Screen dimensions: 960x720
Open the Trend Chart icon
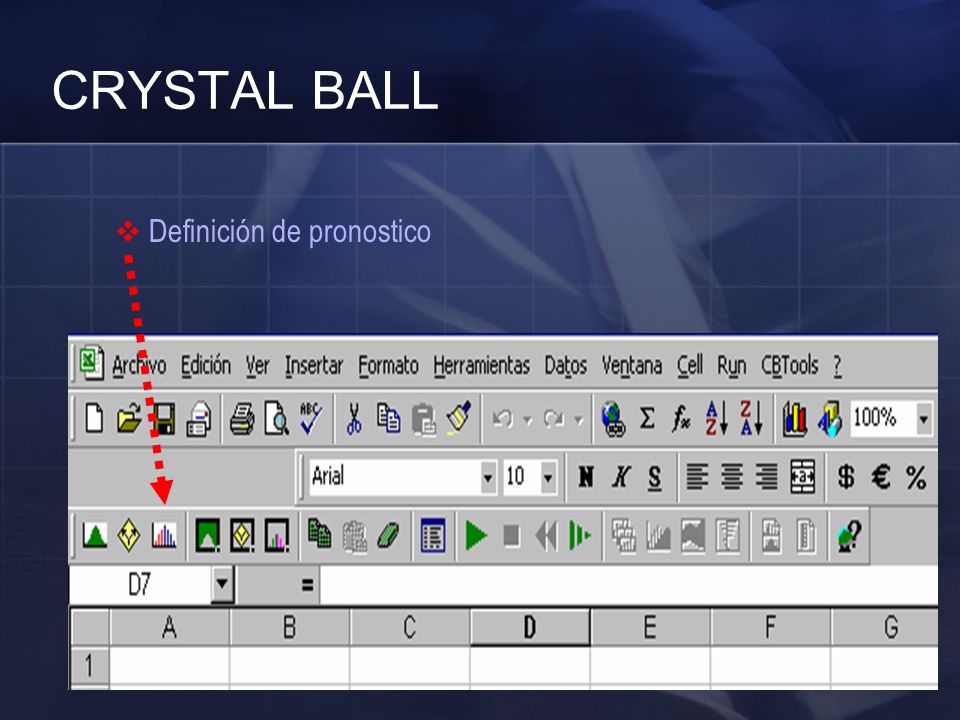click(692, 536)
